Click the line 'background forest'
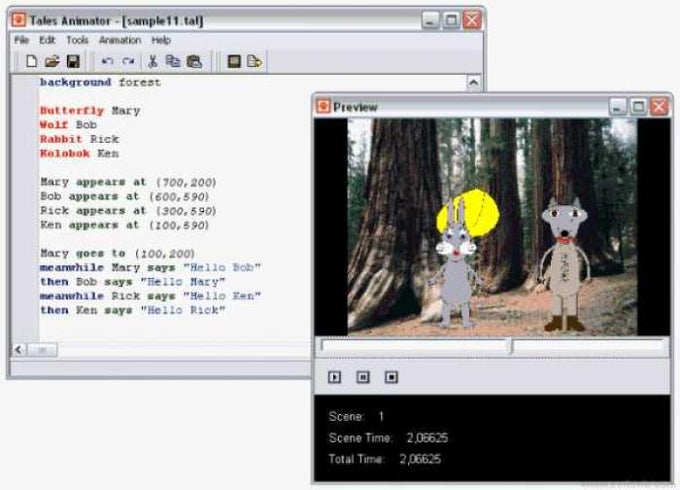 pyautogui.click(x=100, y=82)
